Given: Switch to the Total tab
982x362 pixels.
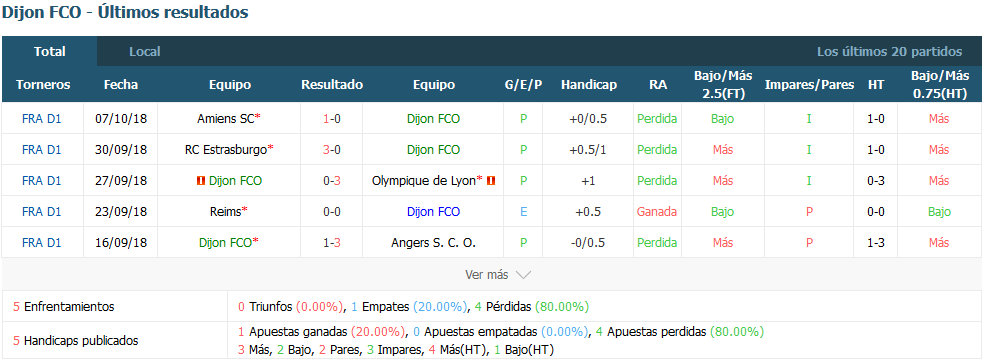Looking at the screenshot, I should 49,51.
